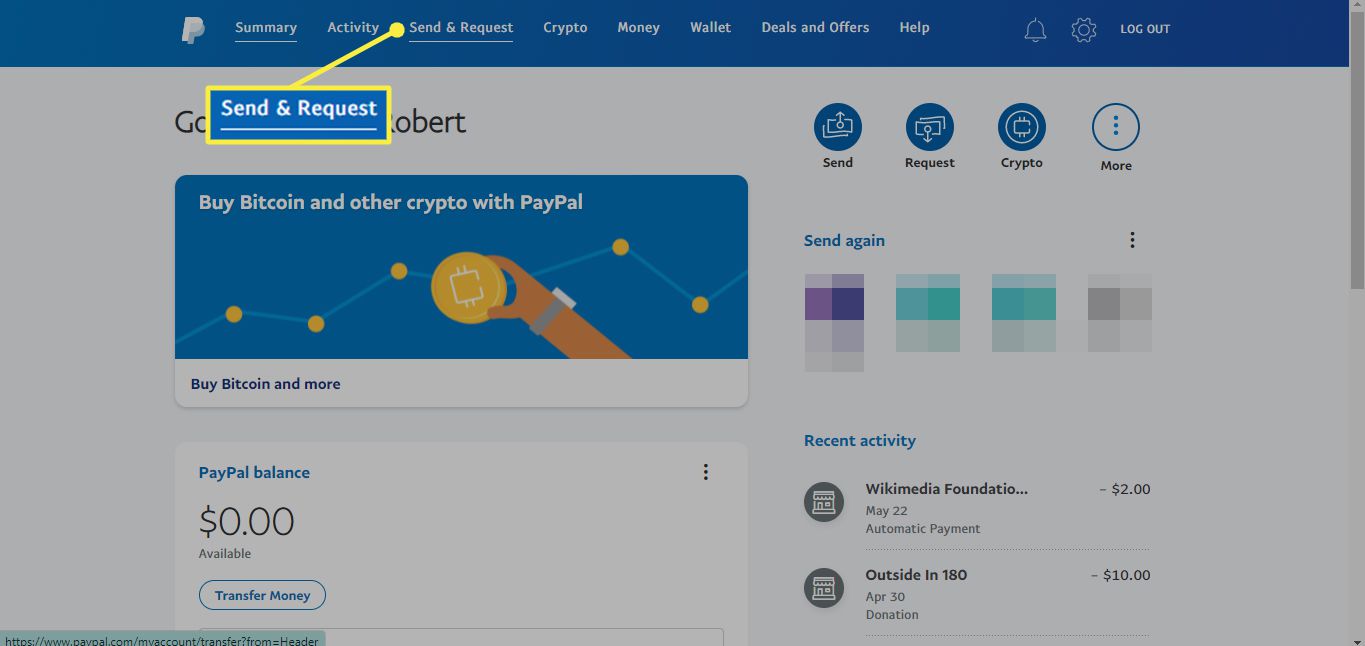The image size is (1365, 646).
Task: Click Outside In 180 merchant icon
Action: [824, 587]
